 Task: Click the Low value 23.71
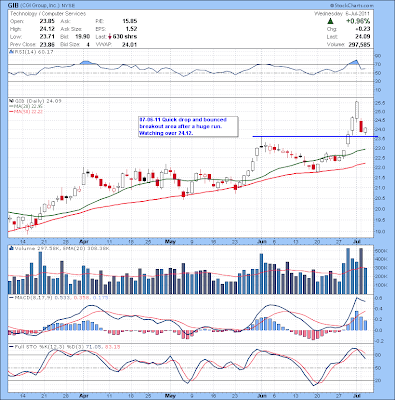[x=47, y=37]
